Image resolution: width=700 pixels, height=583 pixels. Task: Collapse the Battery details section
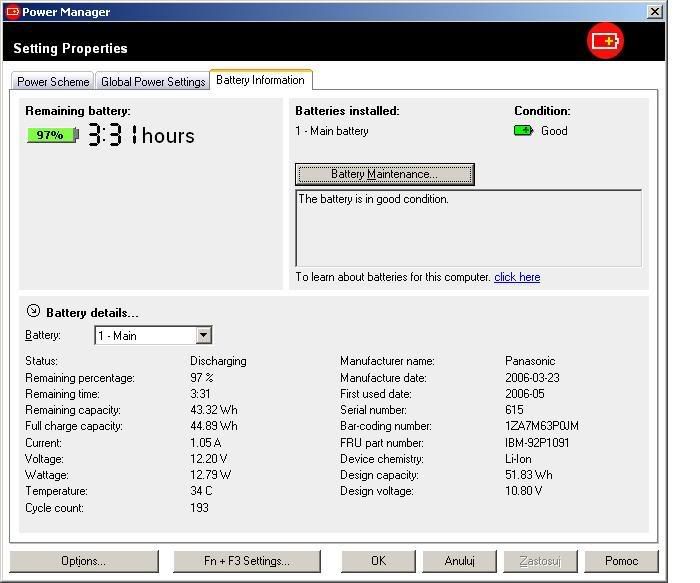coord(33,312)
